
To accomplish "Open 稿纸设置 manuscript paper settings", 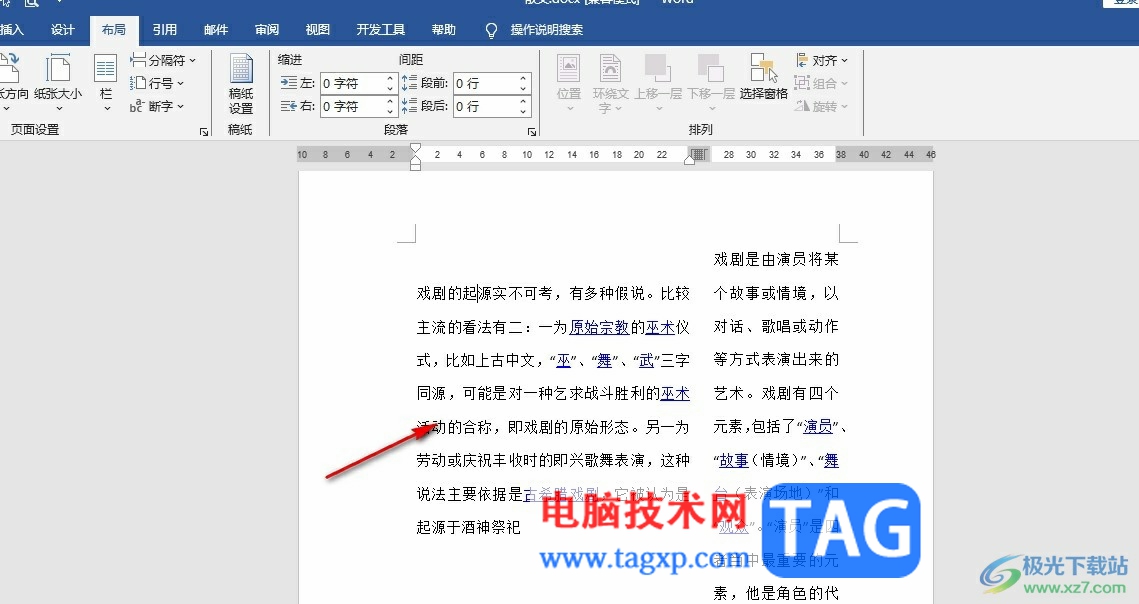I will [x=241, y=84].
